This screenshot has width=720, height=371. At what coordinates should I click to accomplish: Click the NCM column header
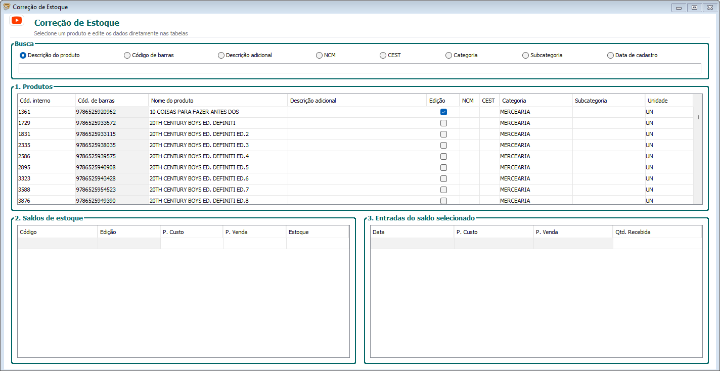click(469, 101)
